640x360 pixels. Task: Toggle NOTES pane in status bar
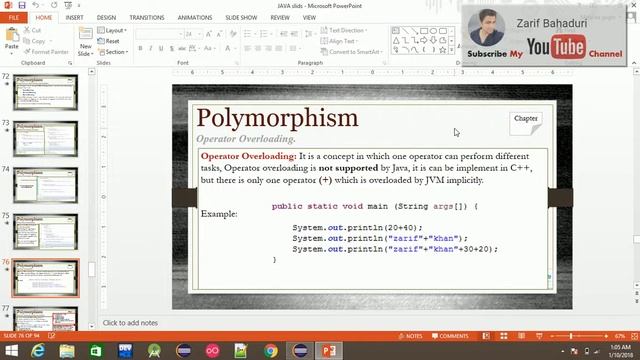click(x=410, y=336)
